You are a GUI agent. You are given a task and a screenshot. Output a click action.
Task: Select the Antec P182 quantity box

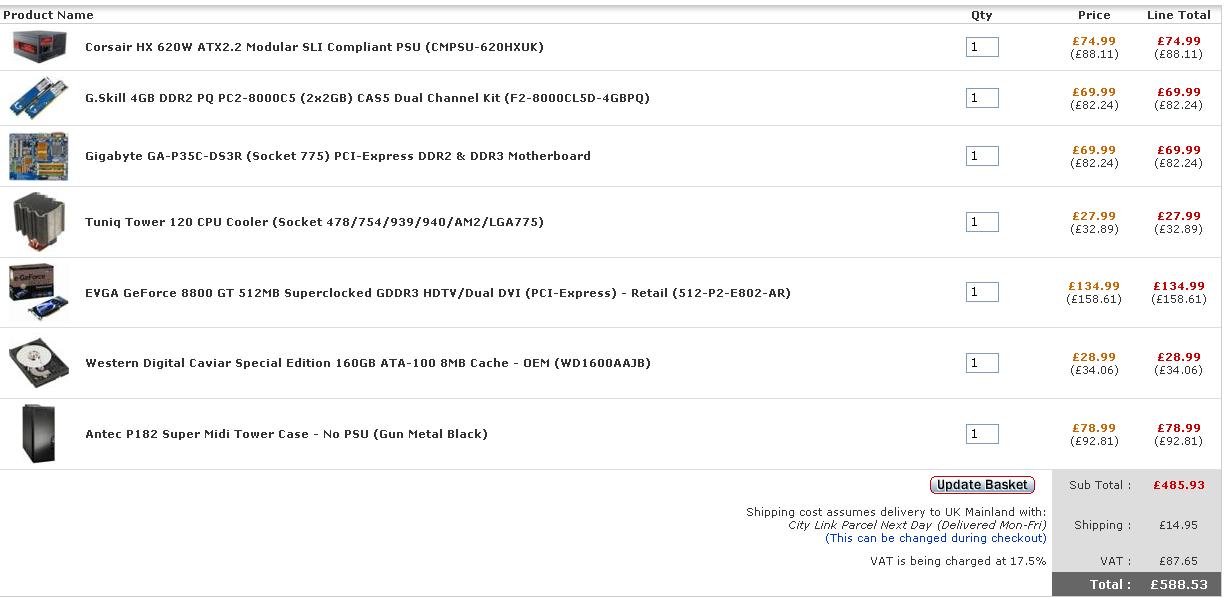point(982,434)
